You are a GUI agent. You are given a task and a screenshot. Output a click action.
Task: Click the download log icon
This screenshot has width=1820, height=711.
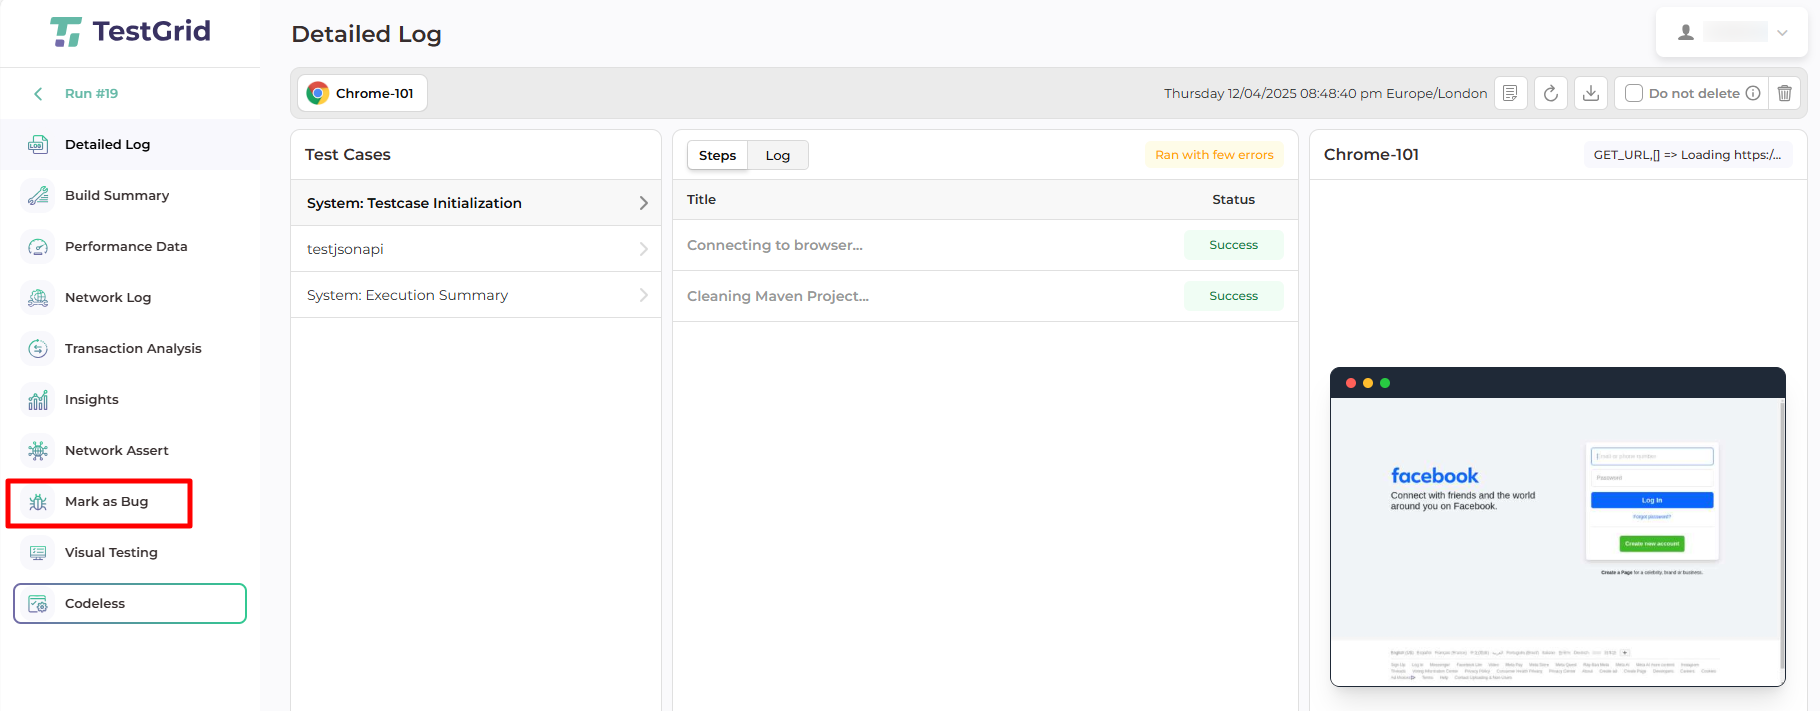[1591, 93]
